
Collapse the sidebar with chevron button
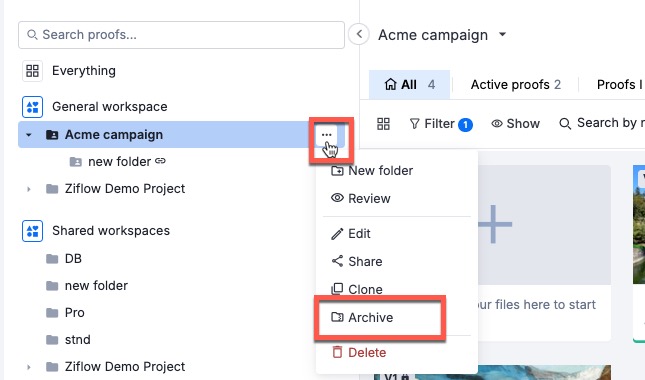(x=359, y=34)
